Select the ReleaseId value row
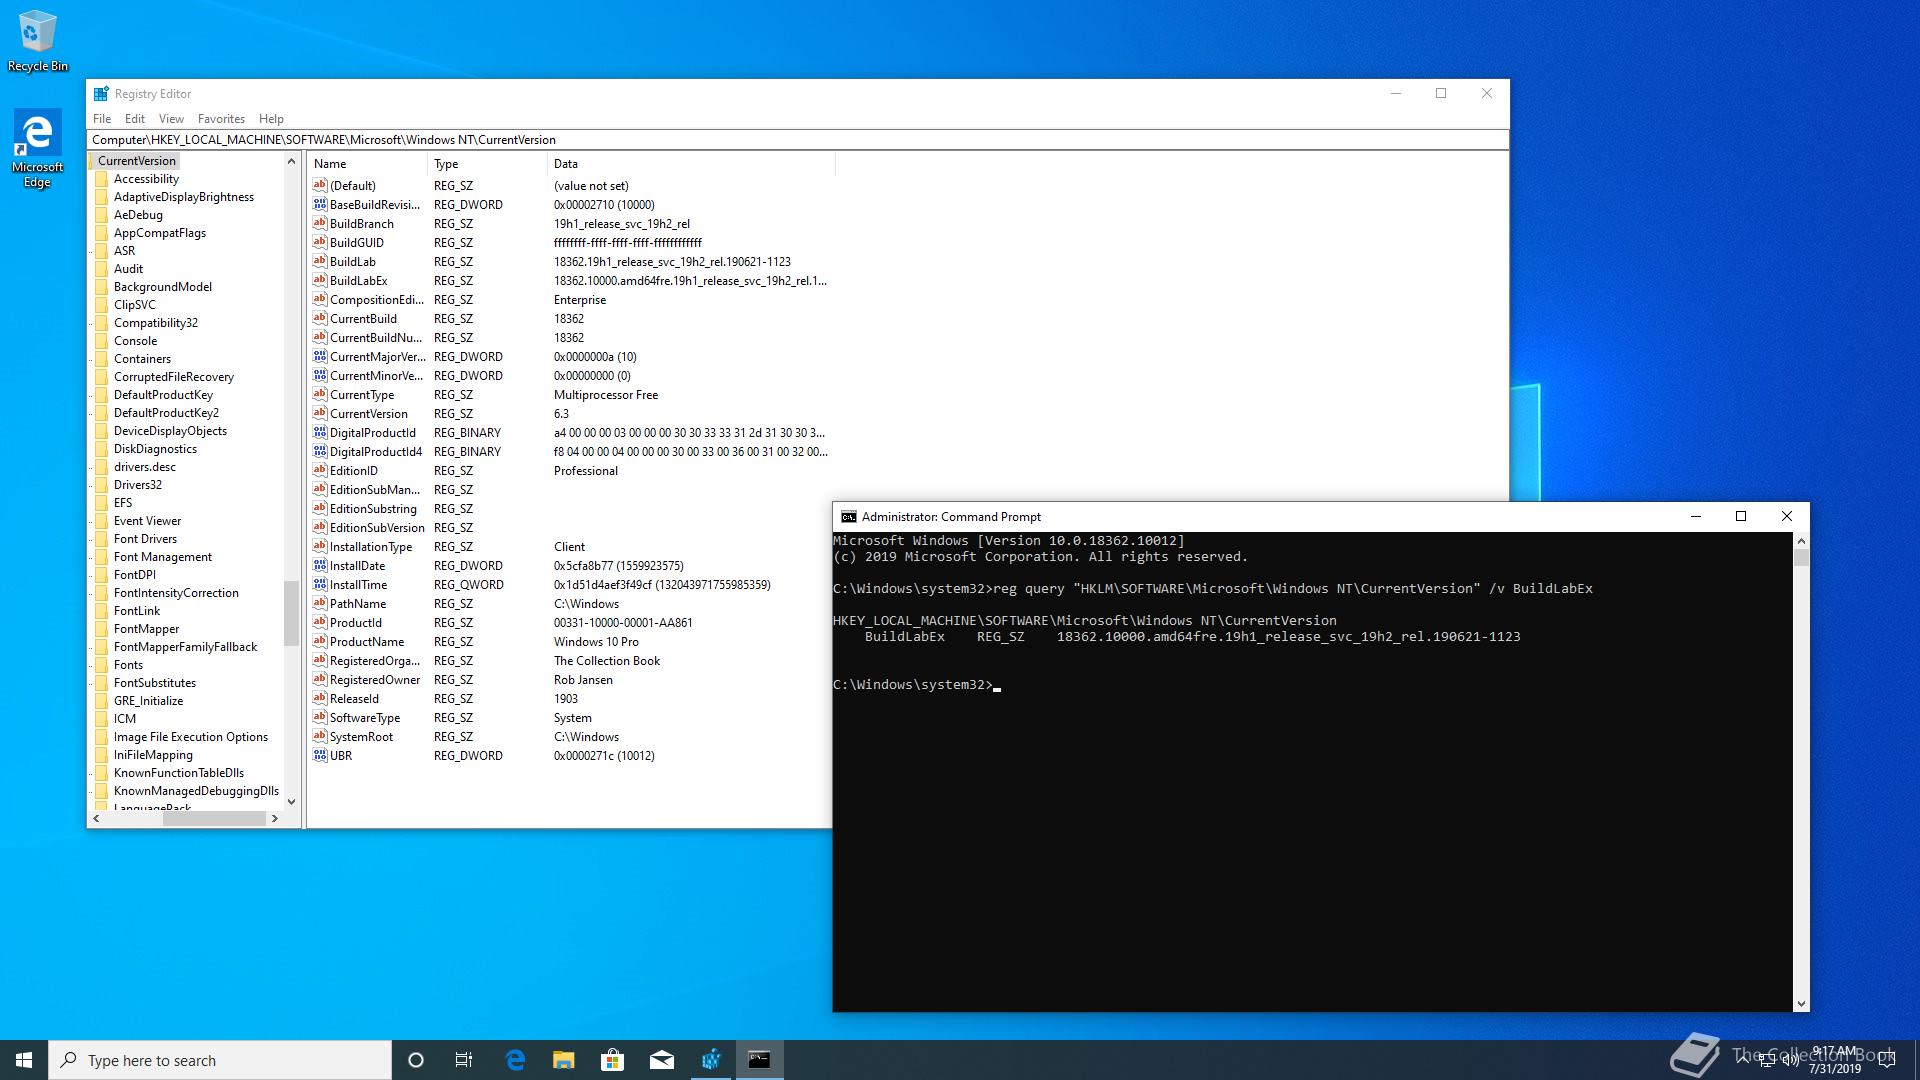This screenshot has height=1080, width=1920. (570, 699)
